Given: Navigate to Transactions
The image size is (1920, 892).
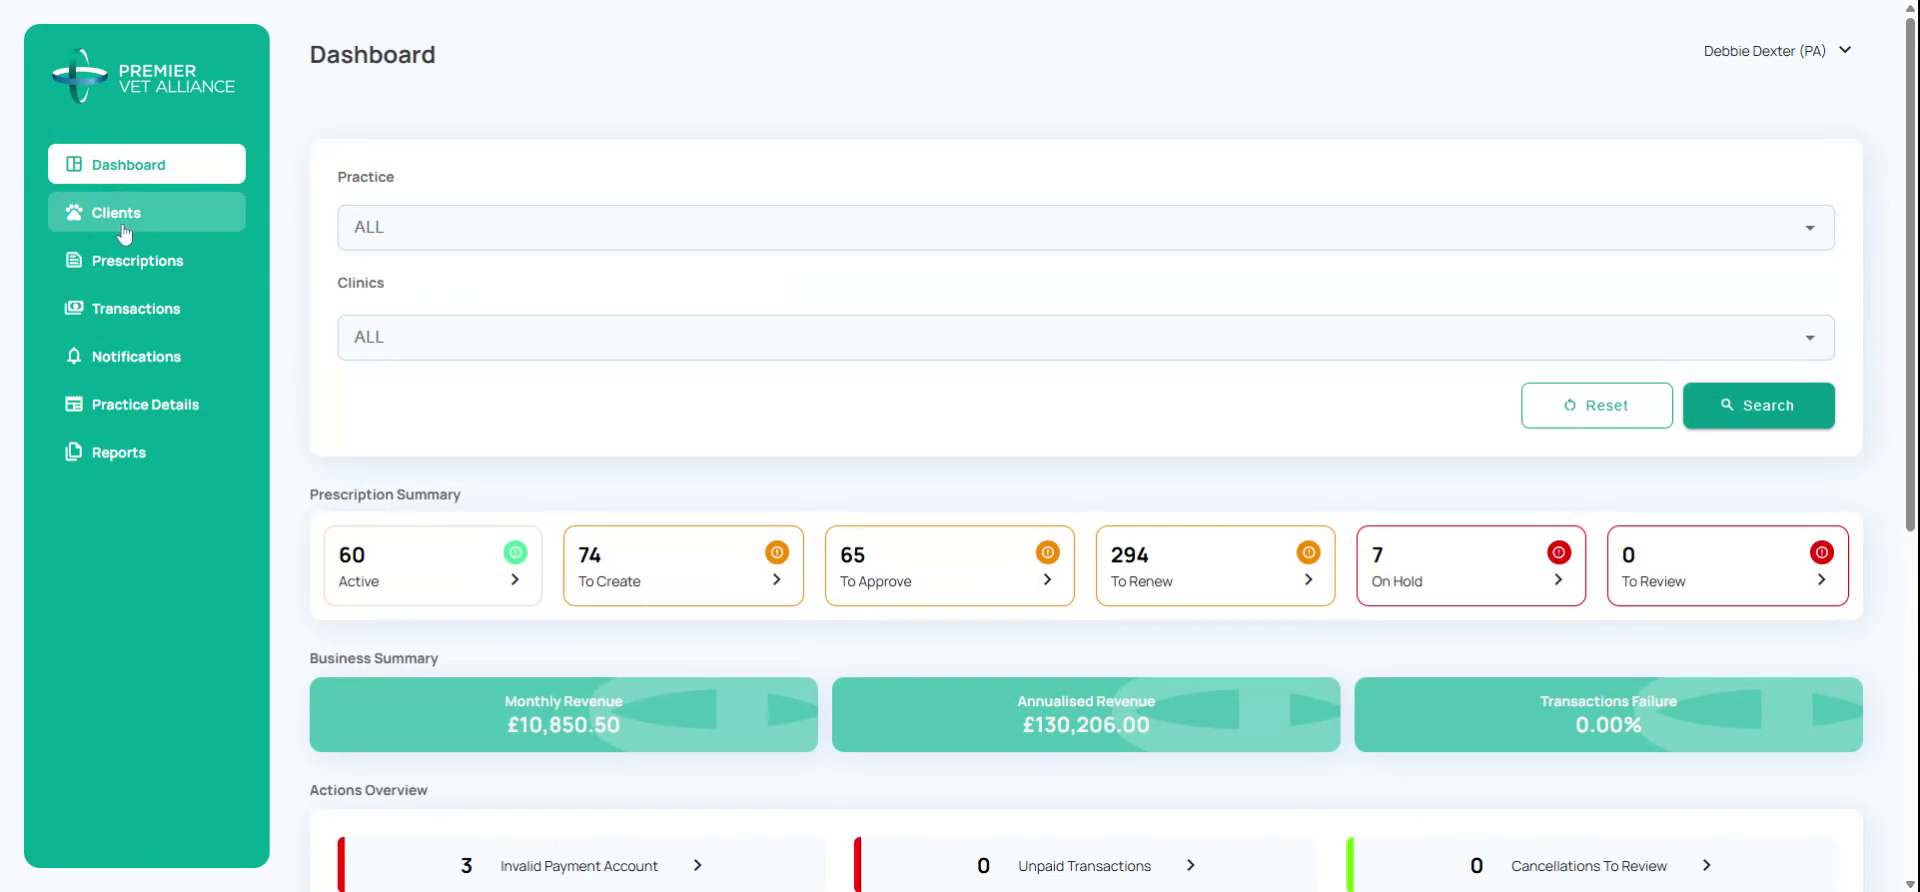Looking at the screenshot, I should (x=147, y=308).
